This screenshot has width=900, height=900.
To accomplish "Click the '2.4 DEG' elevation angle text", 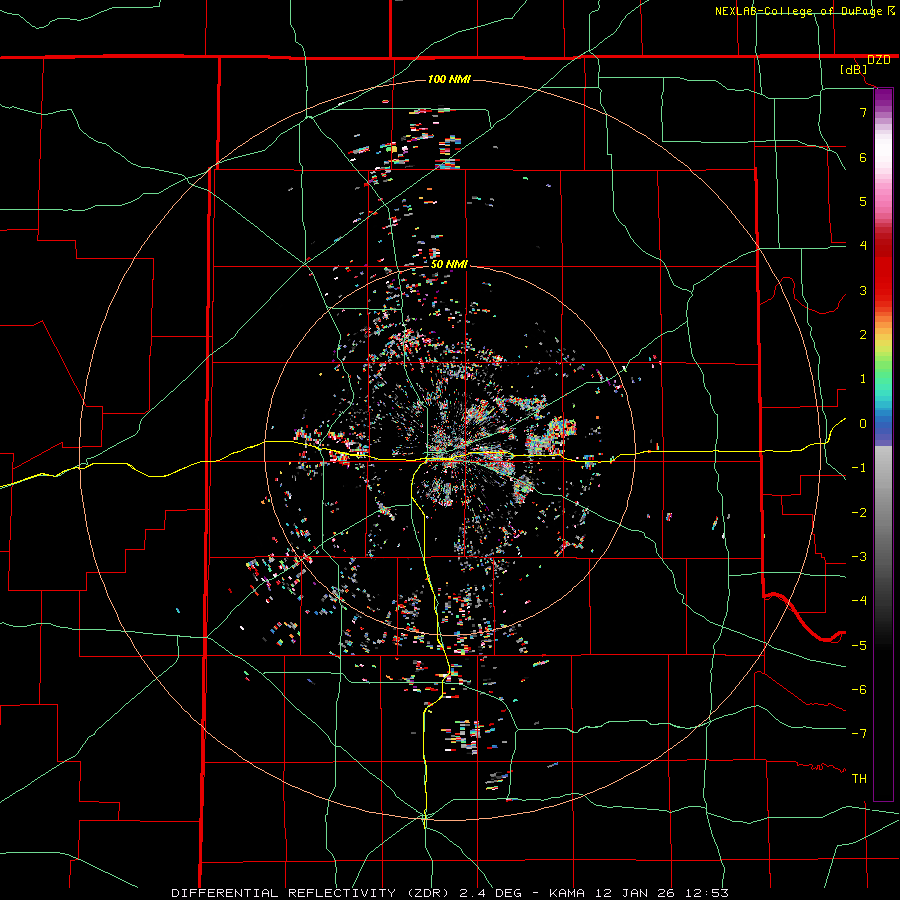I will coord(491,893).
